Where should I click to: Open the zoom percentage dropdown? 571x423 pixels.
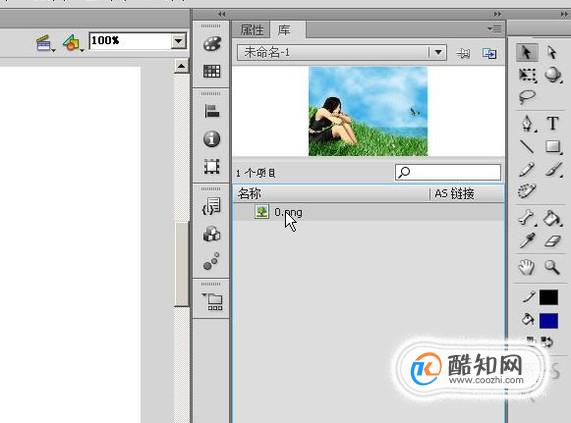(x=178, y=41)
